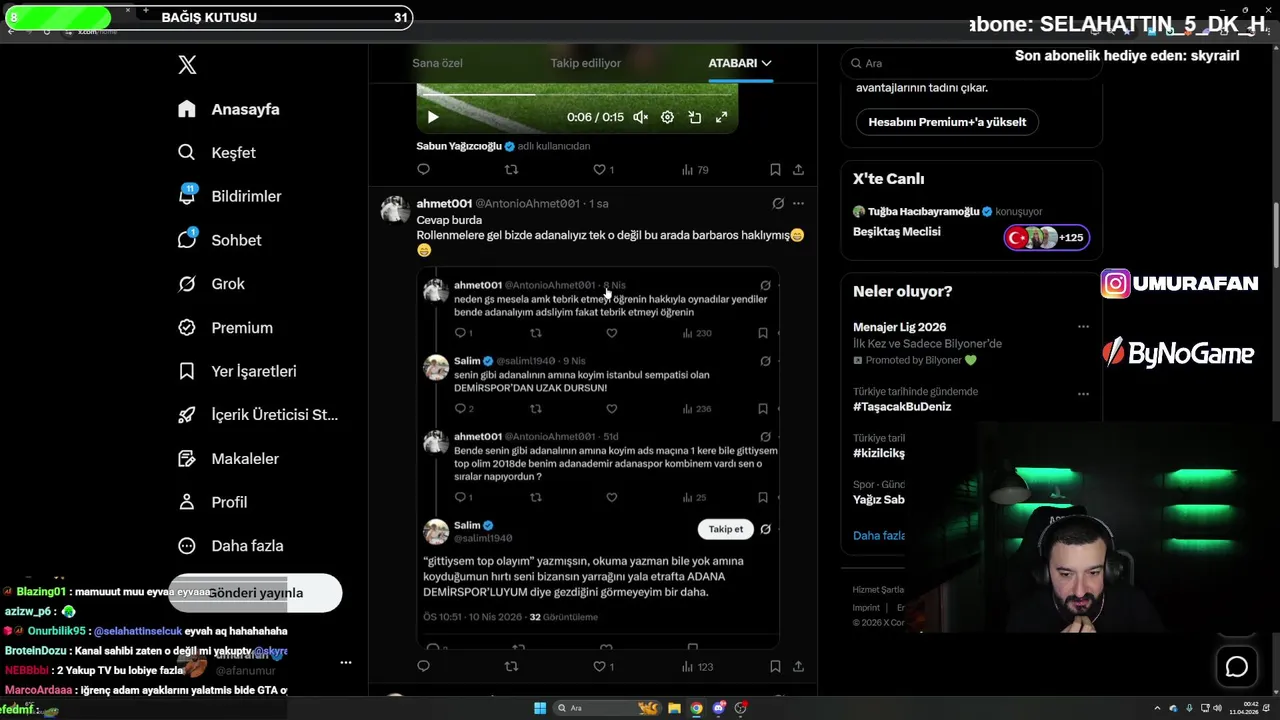Image resolution: width=1280 pixels, height=720 pixels.
Task: Like the video post with 1 like
Action: point(603,170)
